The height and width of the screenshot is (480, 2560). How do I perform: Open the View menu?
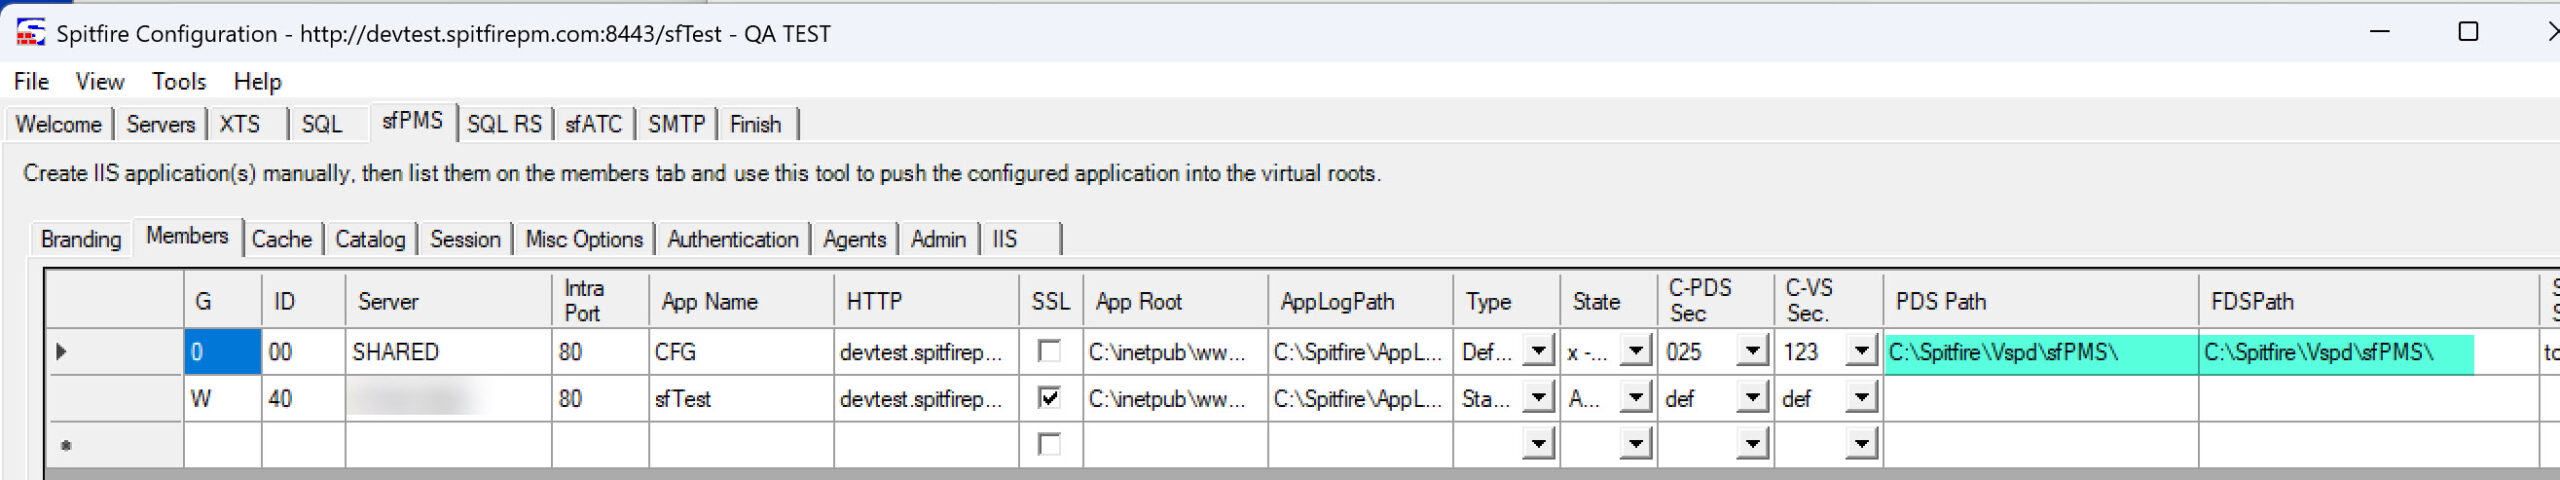tap(100, 81)
